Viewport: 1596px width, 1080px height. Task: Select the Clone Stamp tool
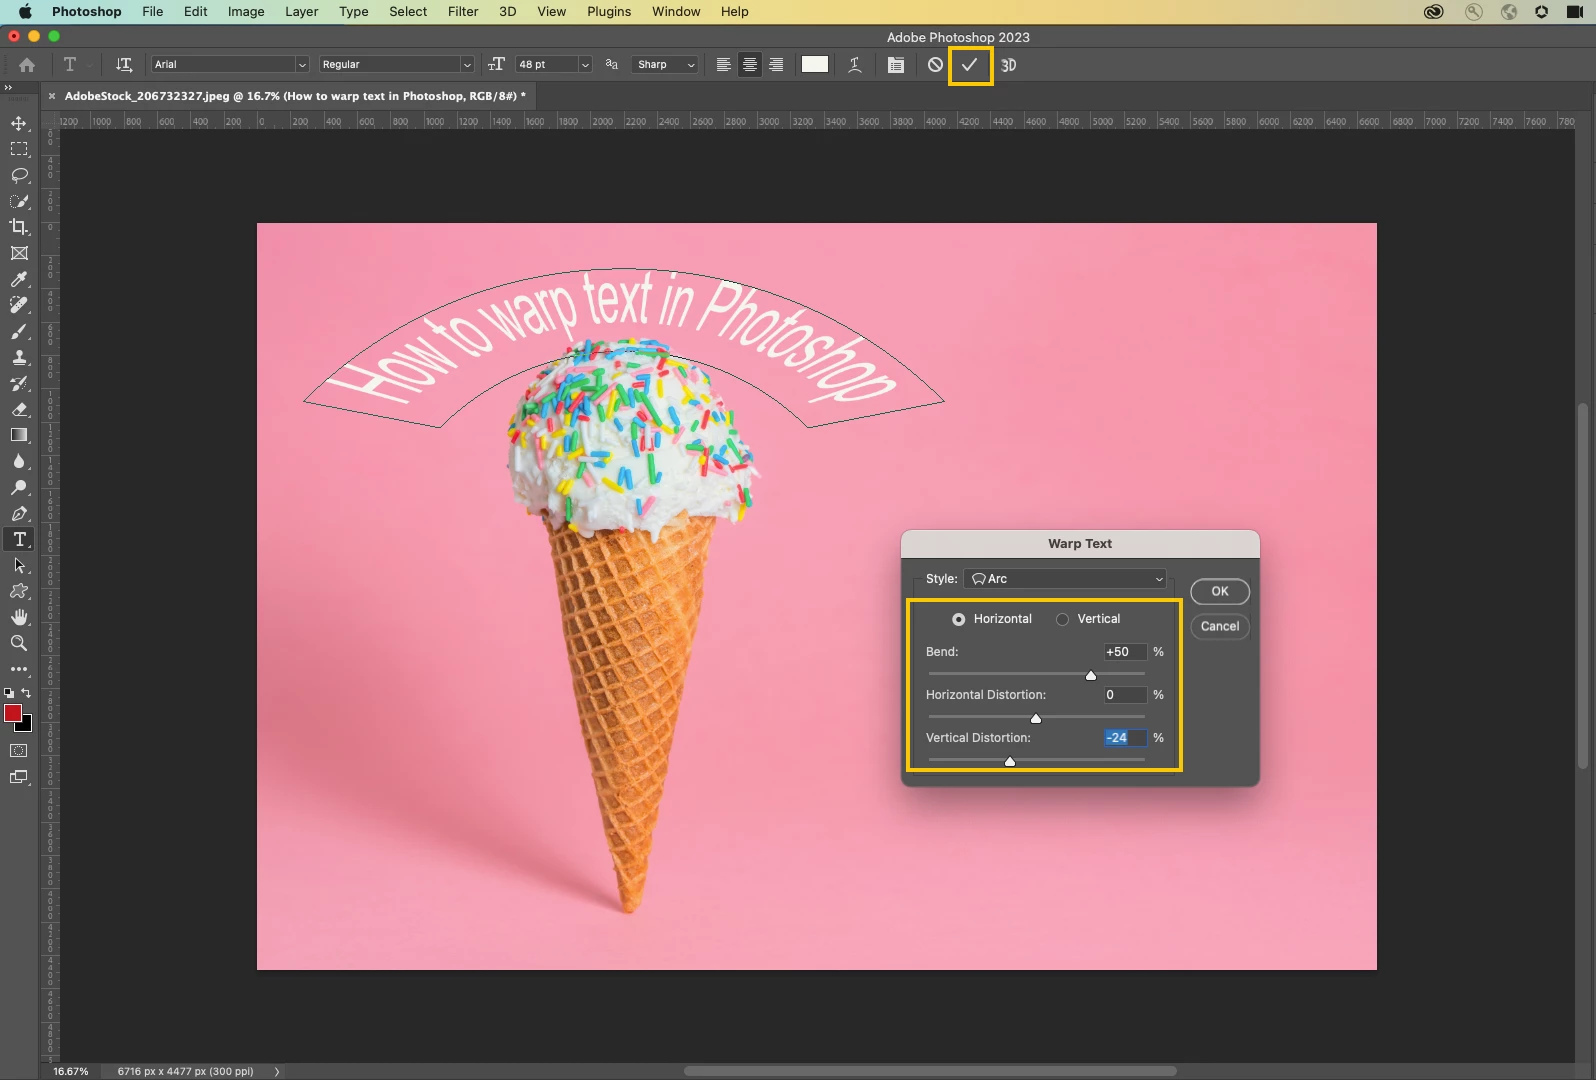19,357
